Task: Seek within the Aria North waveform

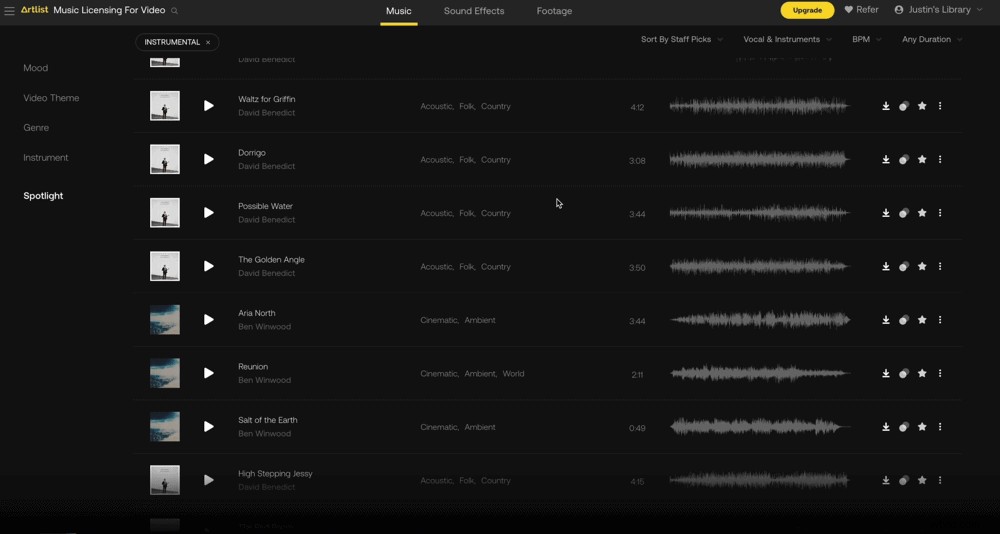Action: tap(760, 320)
